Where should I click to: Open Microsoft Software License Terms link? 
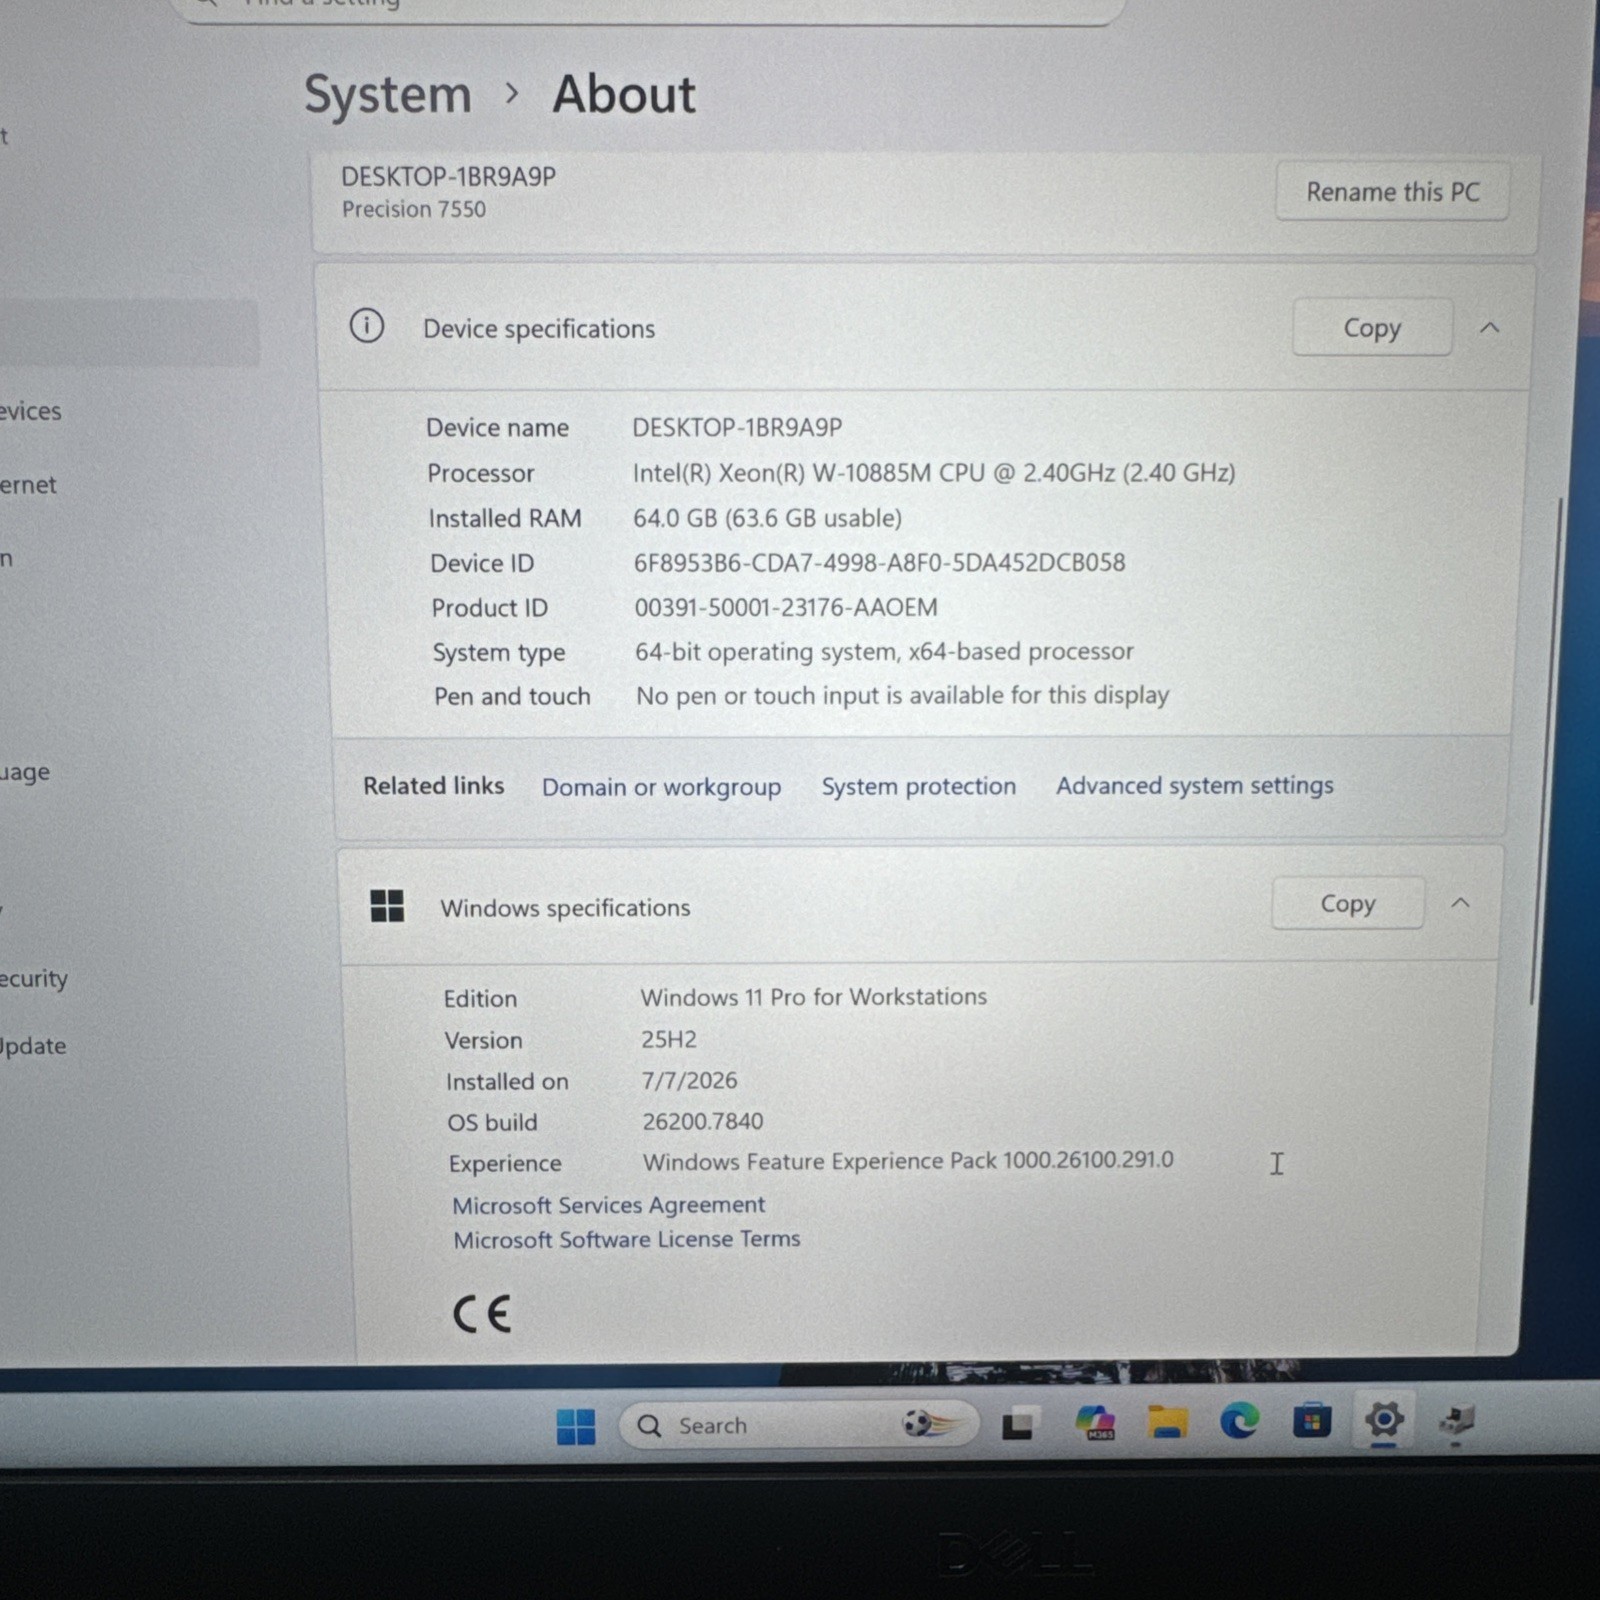click(626, 1239)
